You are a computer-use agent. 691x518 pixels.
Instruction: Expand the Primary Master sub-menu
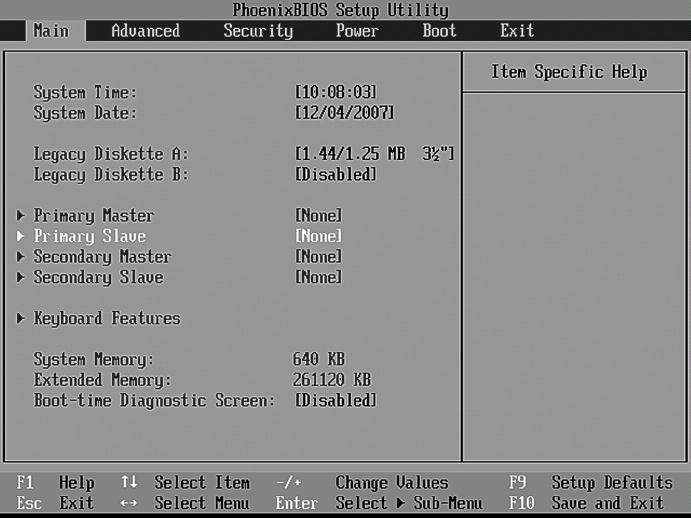pyautogui.click(x=93, y=216)
